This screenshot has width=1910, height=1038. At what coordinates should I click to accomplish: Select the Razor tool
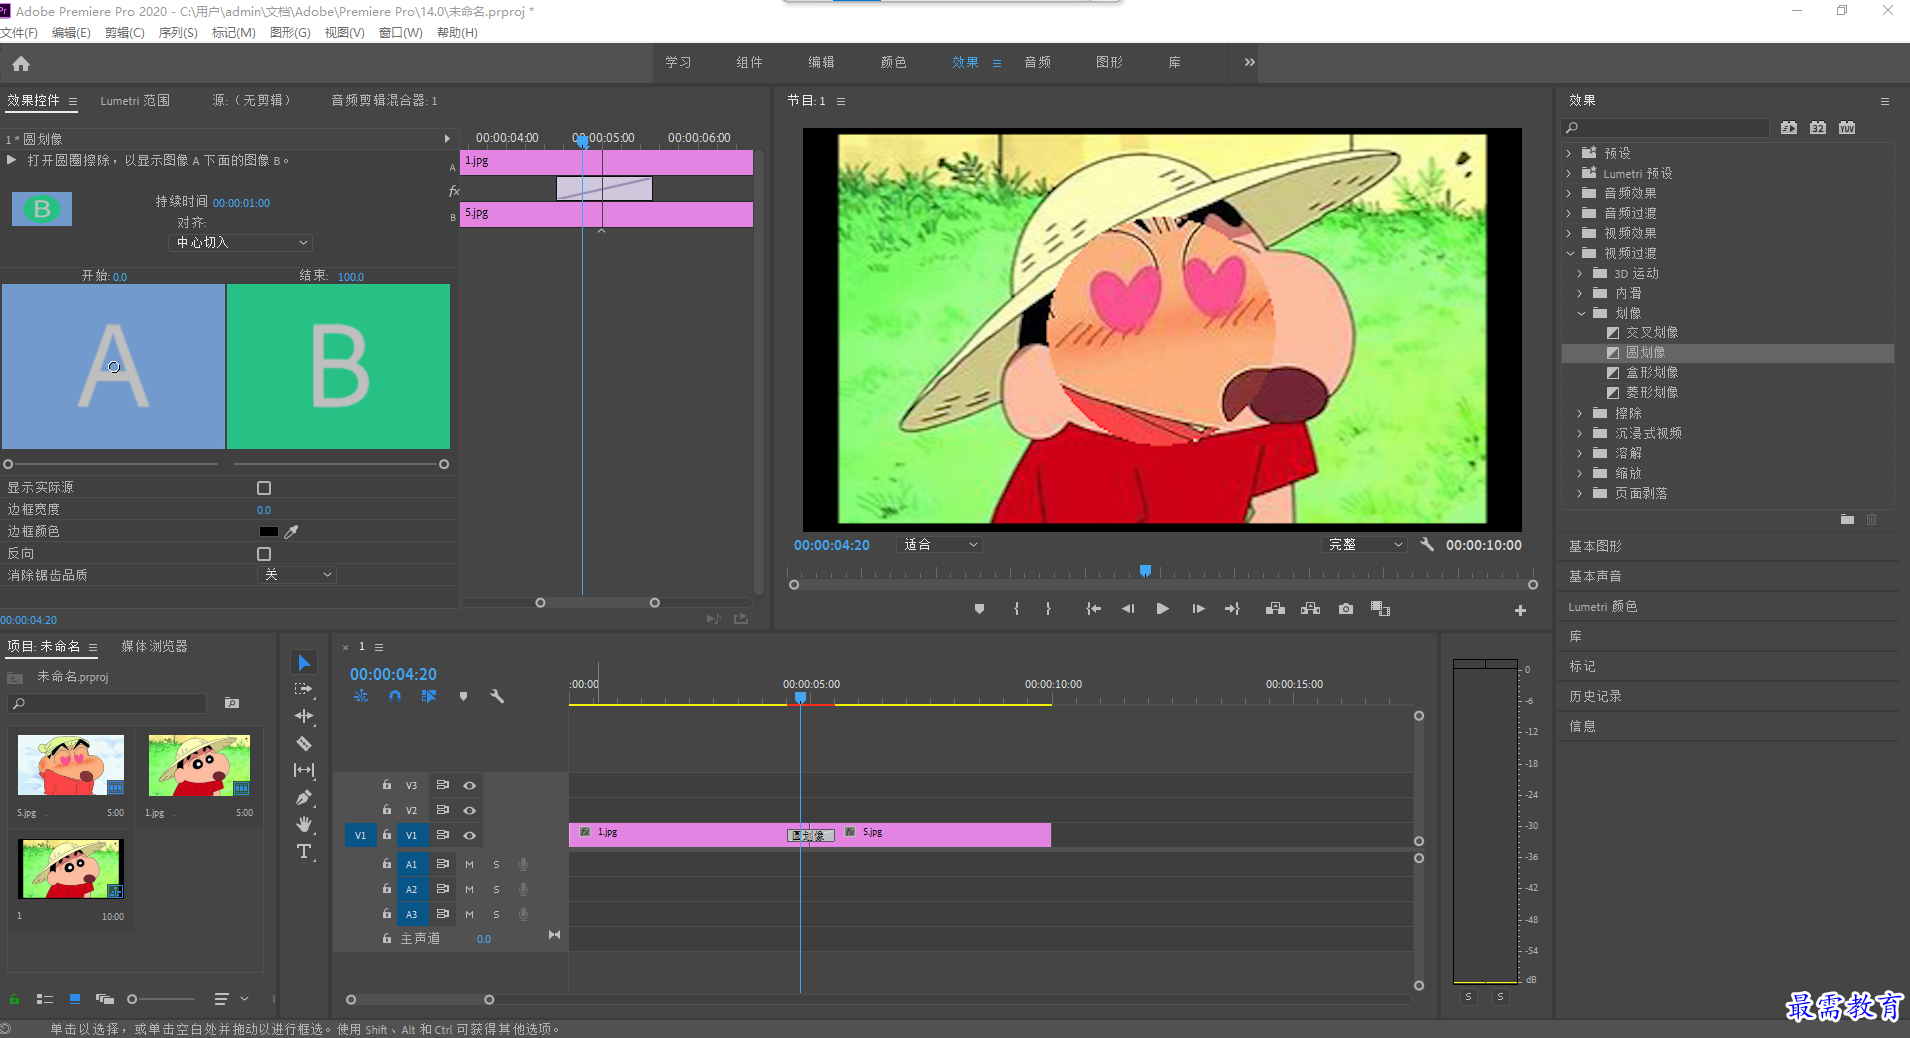pos(304,743)
